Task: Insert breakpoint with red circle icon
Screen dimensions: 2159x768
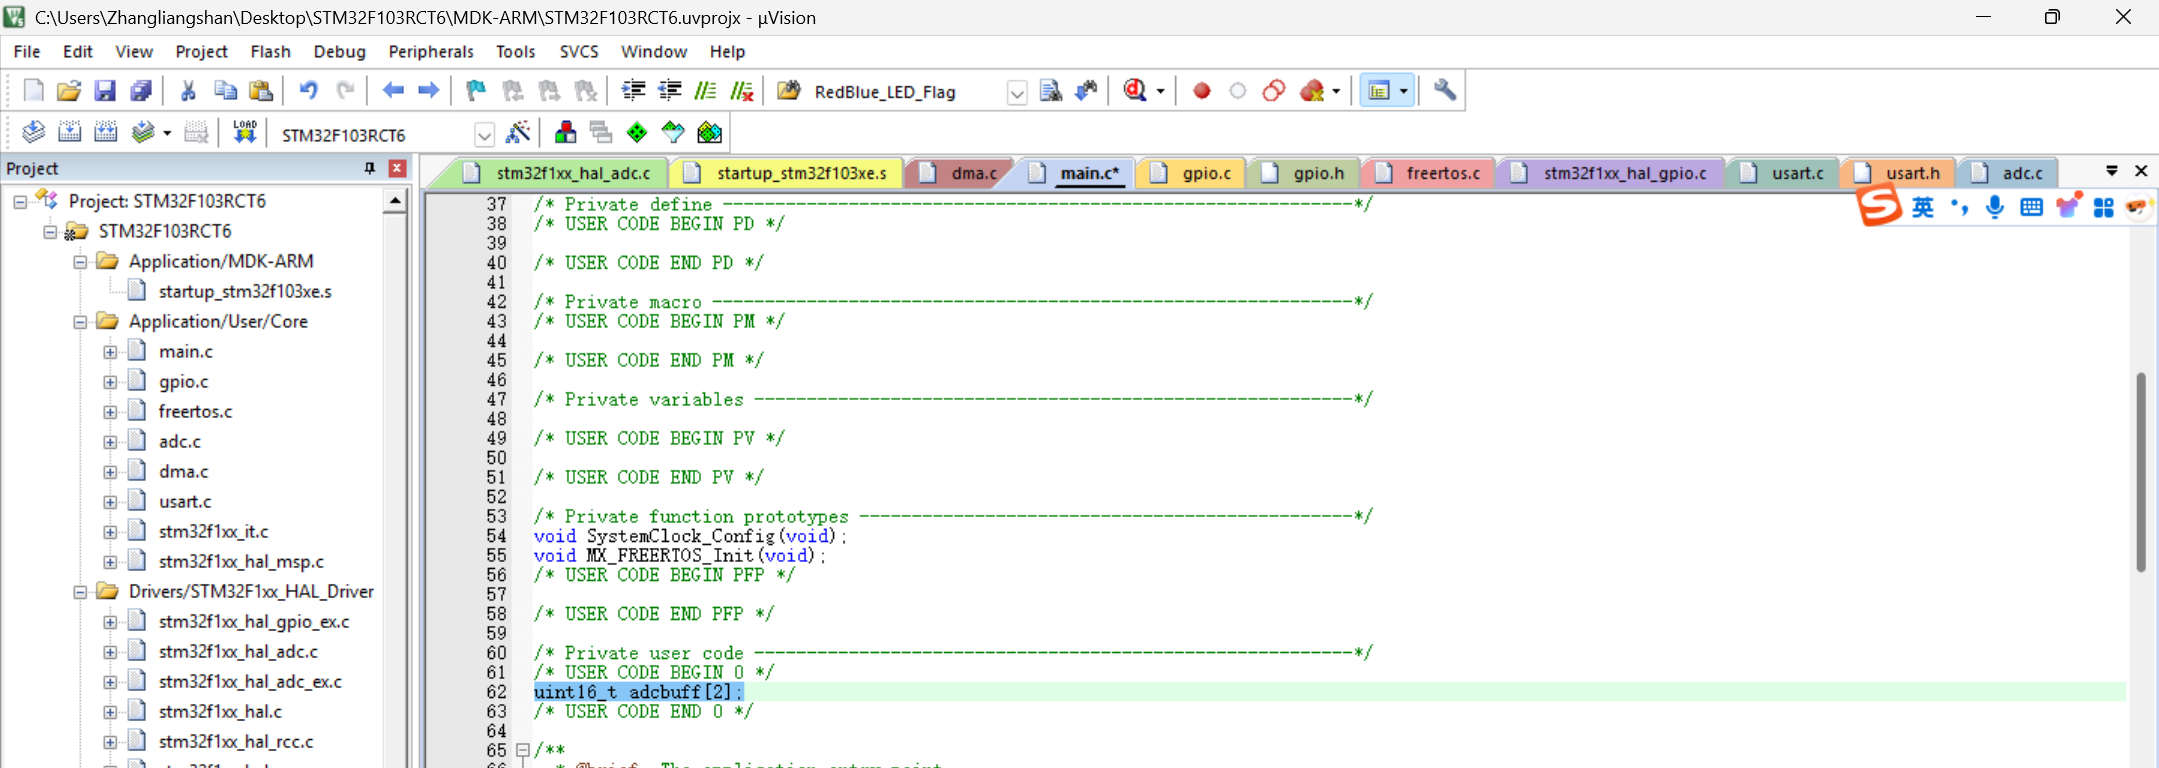Action: (1202, 91)
